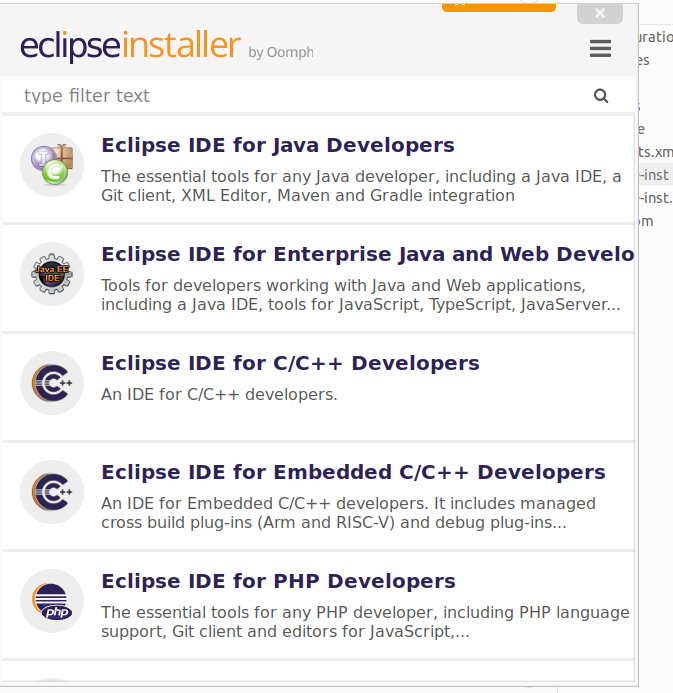Click the search magnifier icon

pyautogui.click(x=601, y=96)
